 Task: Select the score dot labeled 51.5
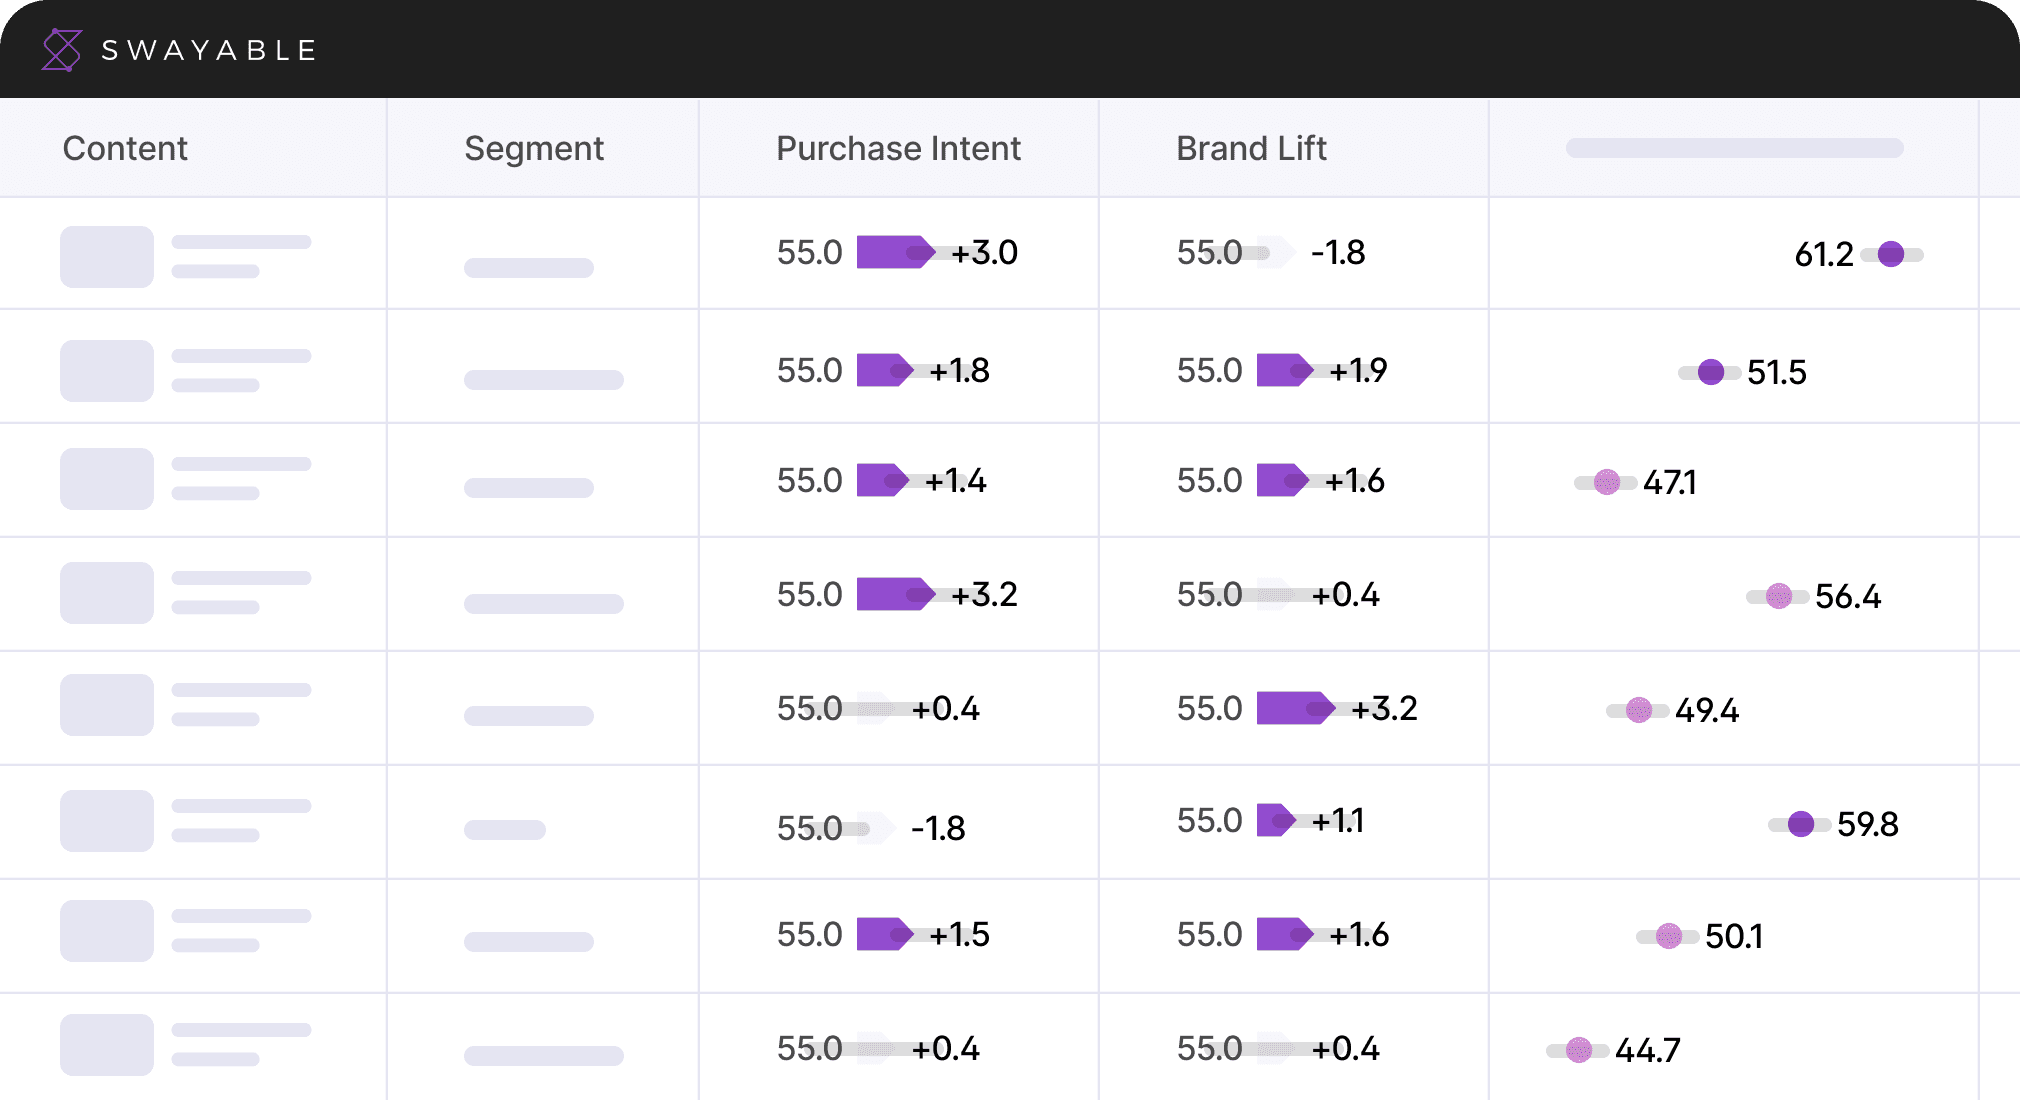(1711, 372)
